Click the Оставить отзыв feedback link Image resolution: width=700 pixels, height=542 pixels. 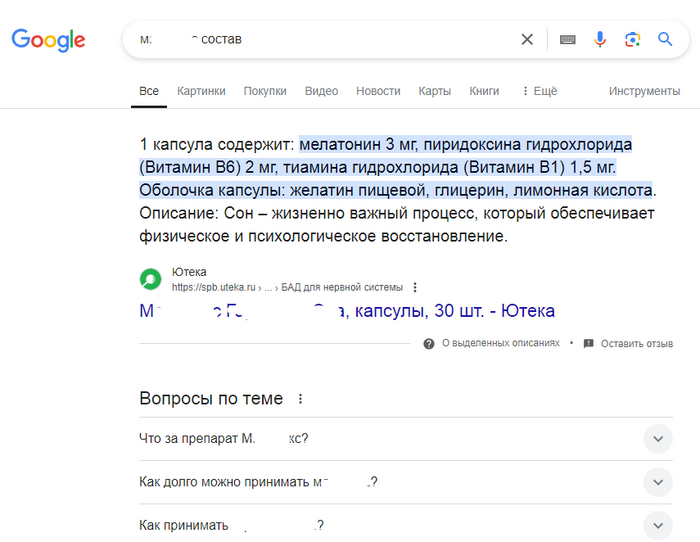click(x=628, y=343)
